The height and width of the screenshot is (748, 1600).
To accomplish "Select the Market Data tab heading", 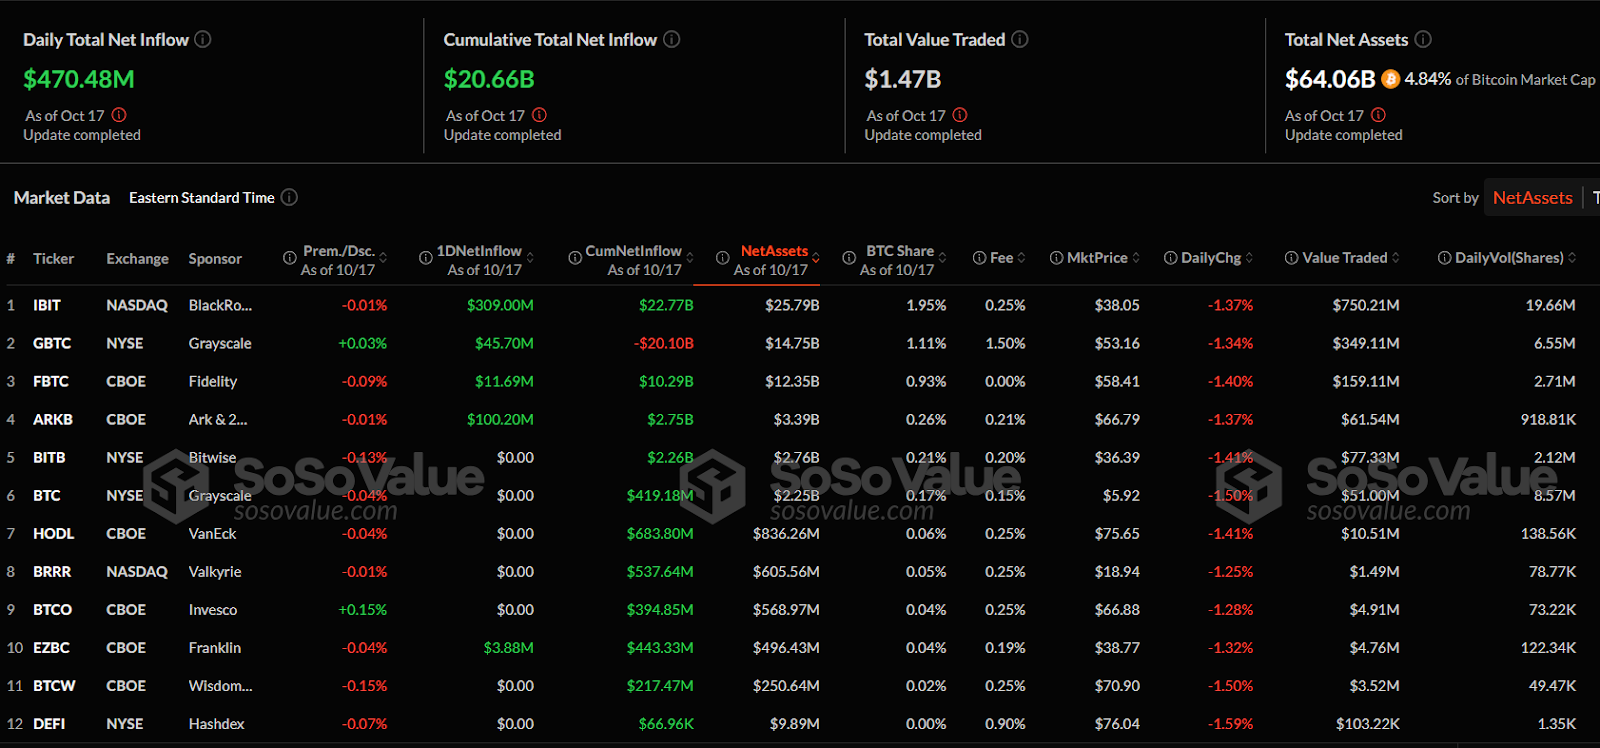I will (62, 198).
